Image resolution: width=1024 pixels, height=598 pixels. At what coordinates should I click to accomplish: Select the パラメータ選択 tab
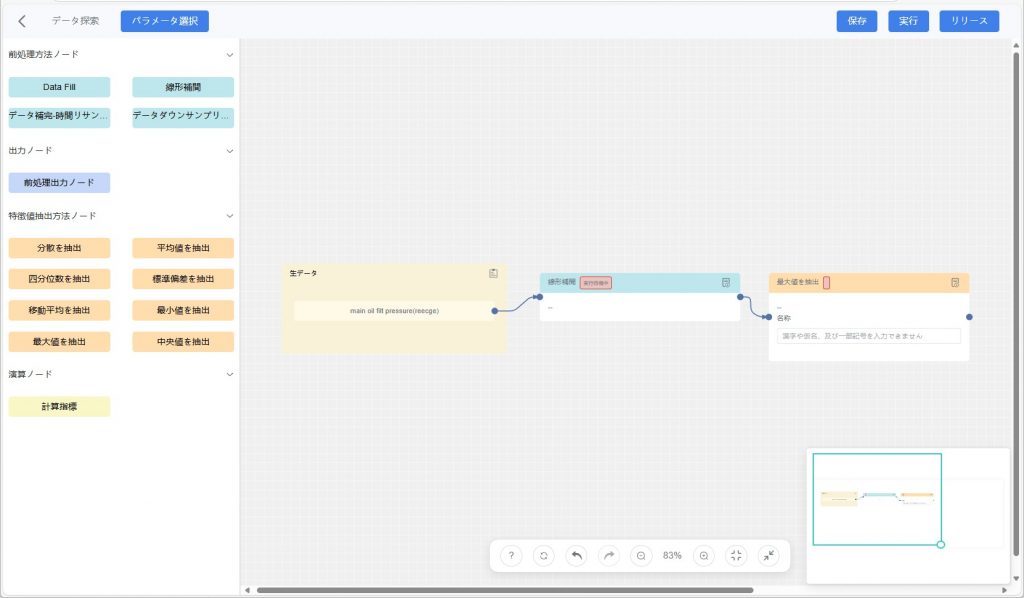(x=165, y=21)
